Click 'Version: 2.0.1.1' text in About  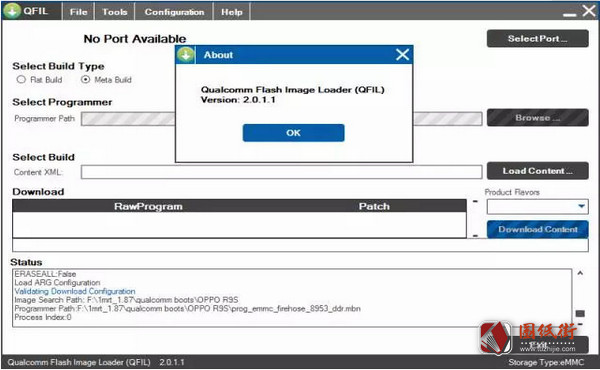point(238,100)
